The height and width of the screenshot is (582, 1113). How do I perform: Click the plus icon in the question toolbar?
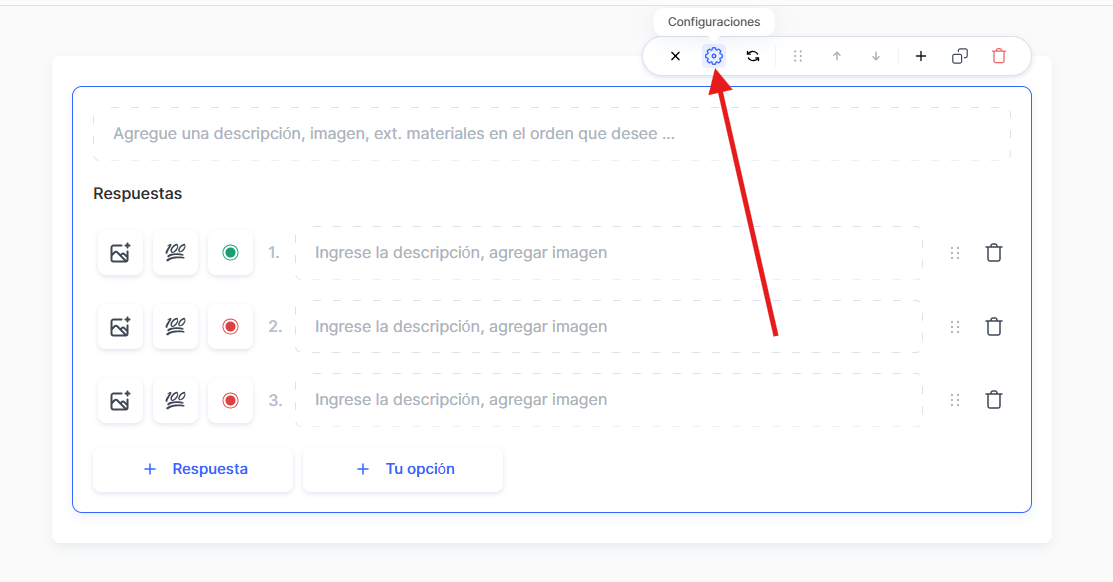[x=921, y=56]
